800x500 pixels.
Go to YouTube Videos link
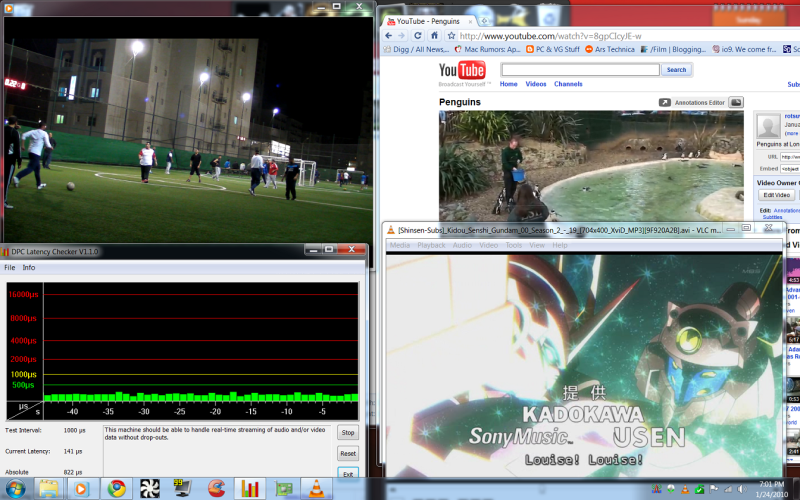tap(536, 84)
